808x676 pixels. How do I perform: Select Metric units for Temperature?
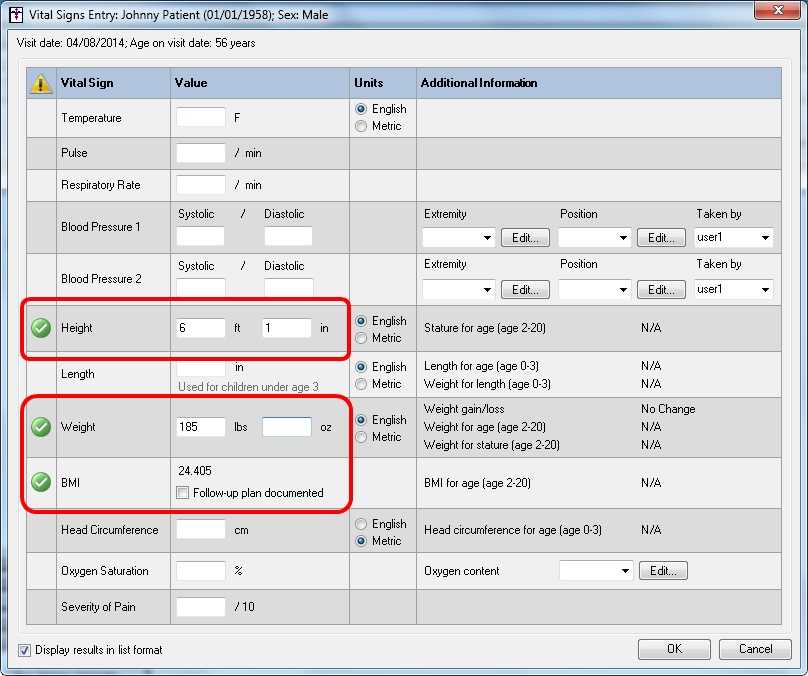click(x=361, y=126)
